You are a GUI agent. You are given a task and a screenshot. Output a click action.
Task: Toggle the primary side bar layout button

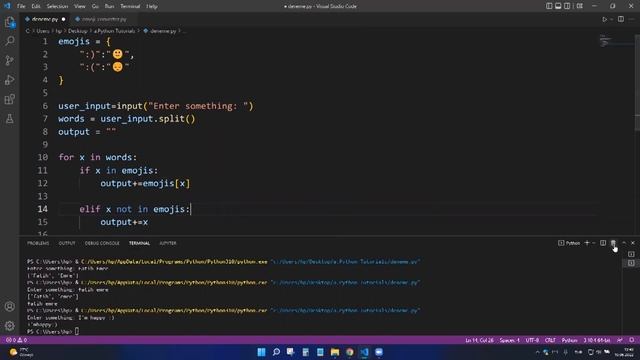(549, 6)
